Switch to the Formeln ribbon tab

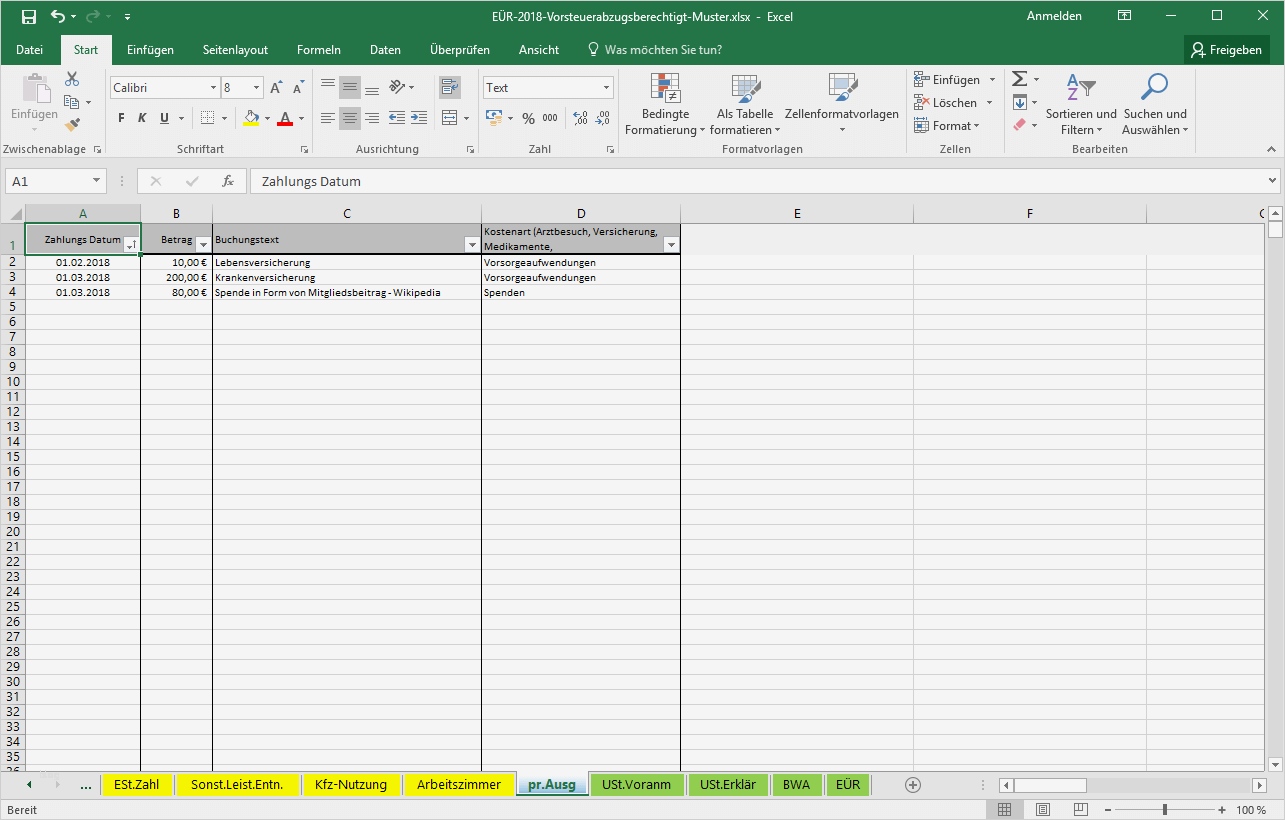(318, 49)
